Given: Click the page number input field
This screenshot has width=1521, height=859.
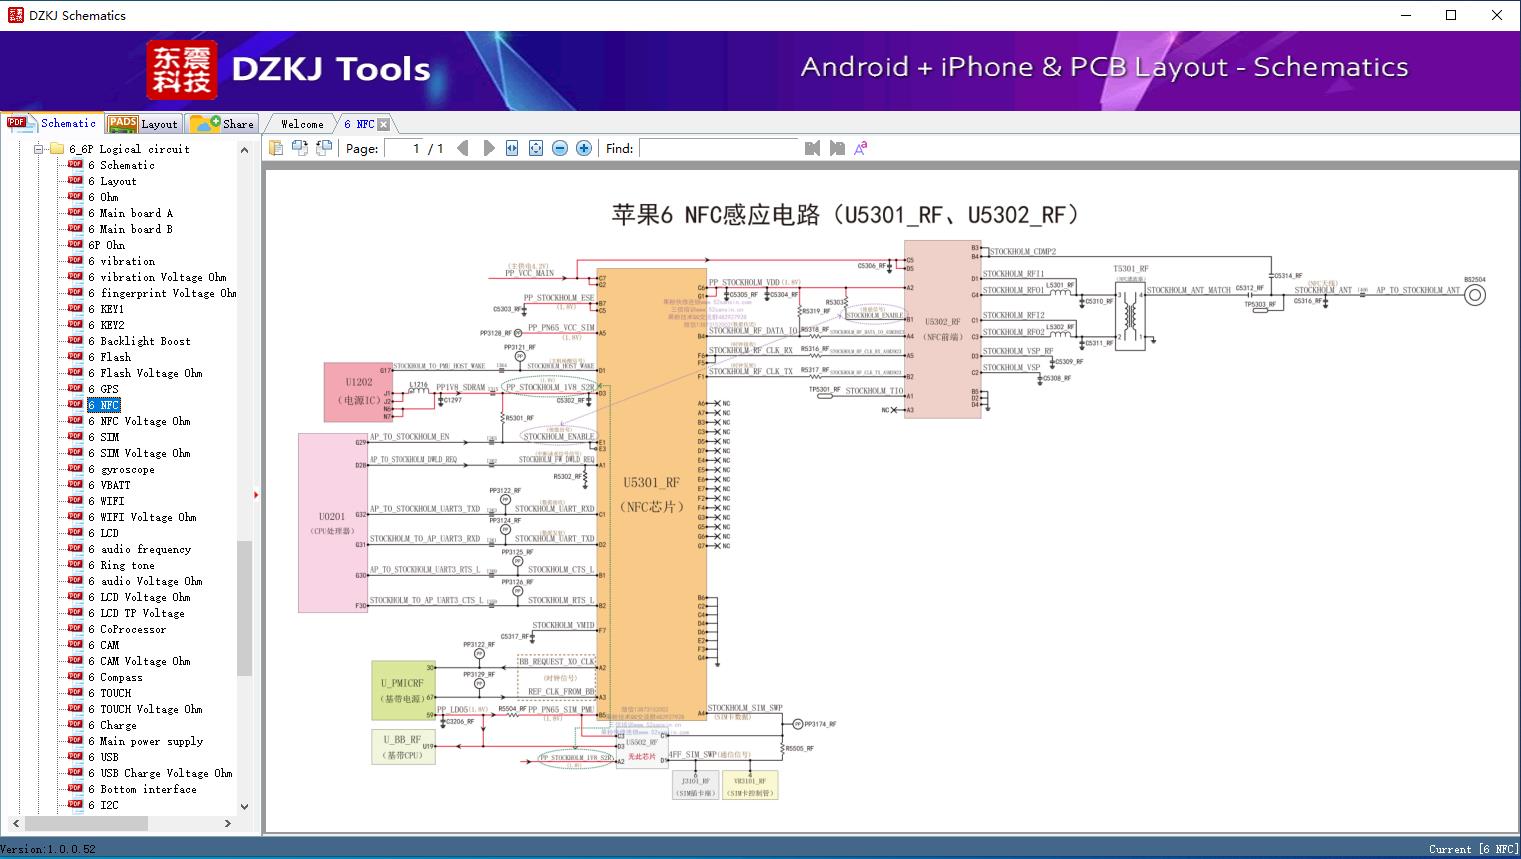Looking at the screenshot, I should tap(404, 148).
